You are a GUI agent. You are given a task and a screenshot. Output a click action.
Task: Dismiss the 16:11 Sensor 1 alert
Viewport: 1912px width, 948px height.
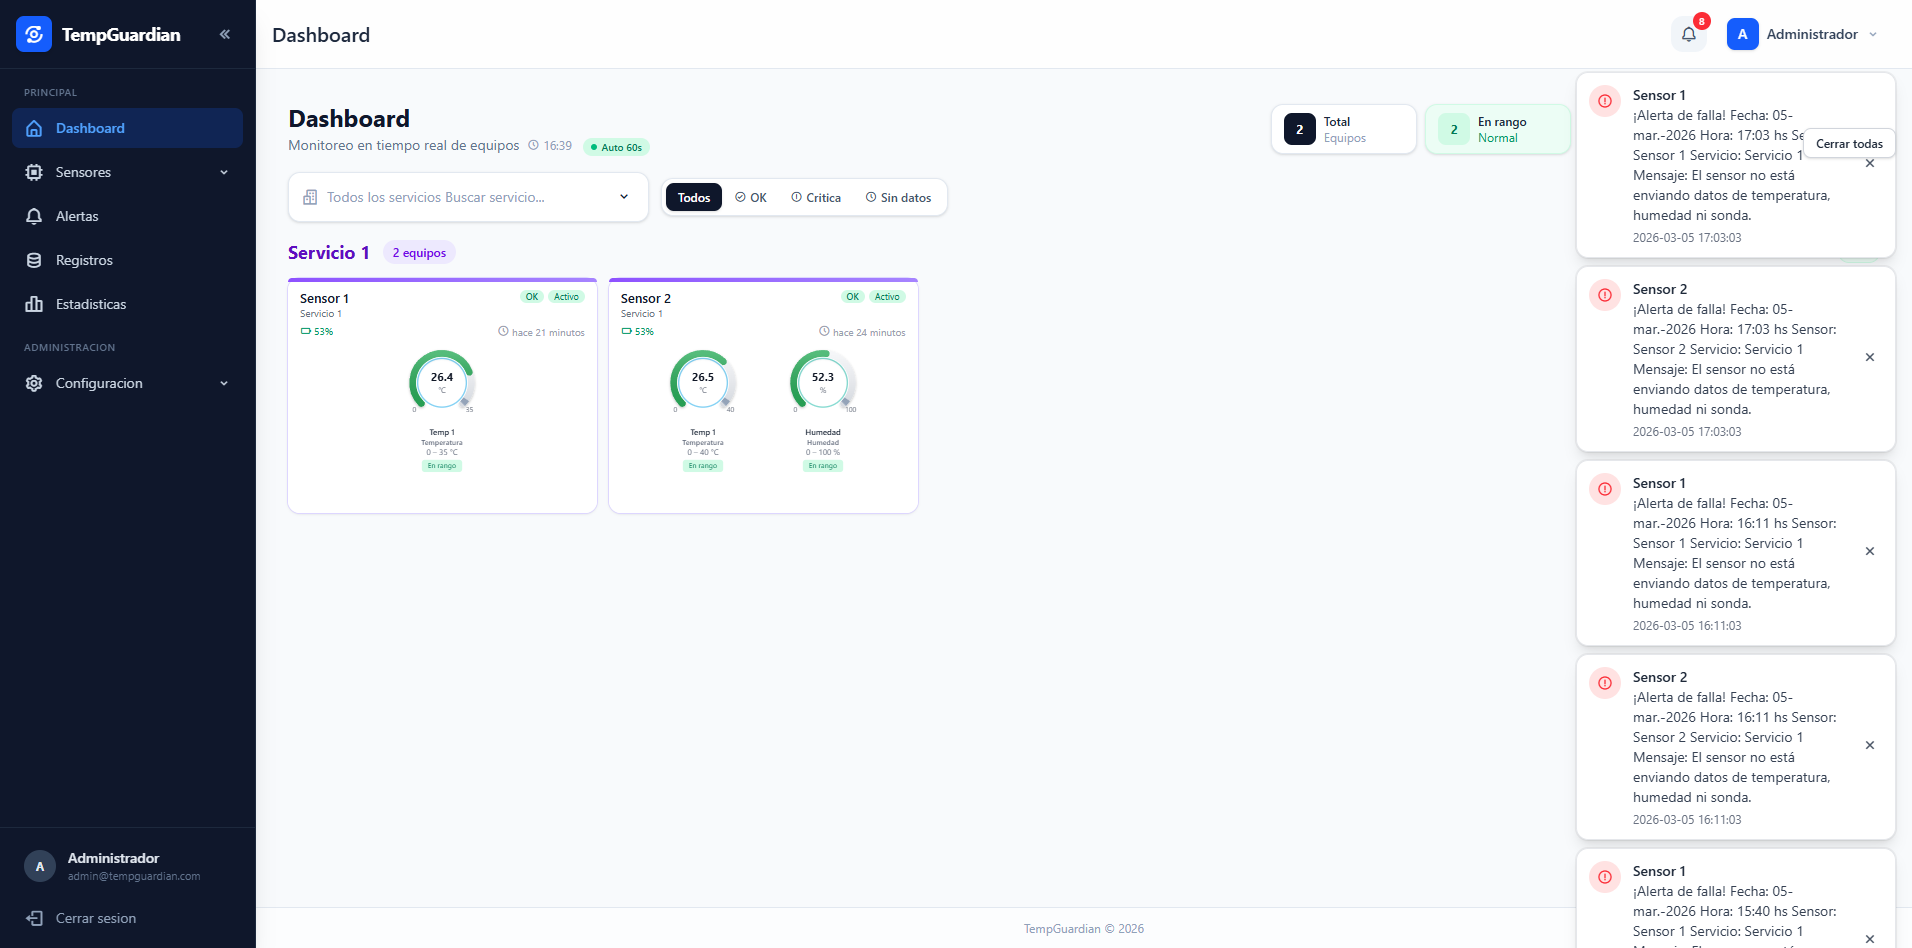tap(1870, 551)
